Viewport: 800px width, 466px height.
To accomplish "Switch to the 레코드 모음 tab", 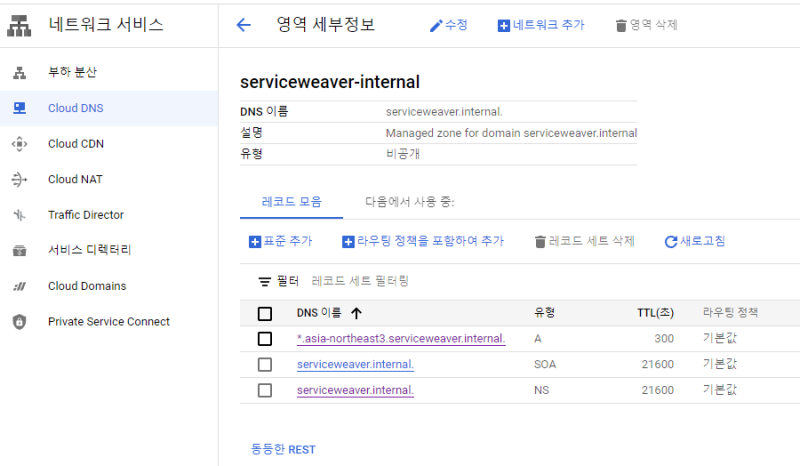I will pyautogui.click(x=291, y=201).
